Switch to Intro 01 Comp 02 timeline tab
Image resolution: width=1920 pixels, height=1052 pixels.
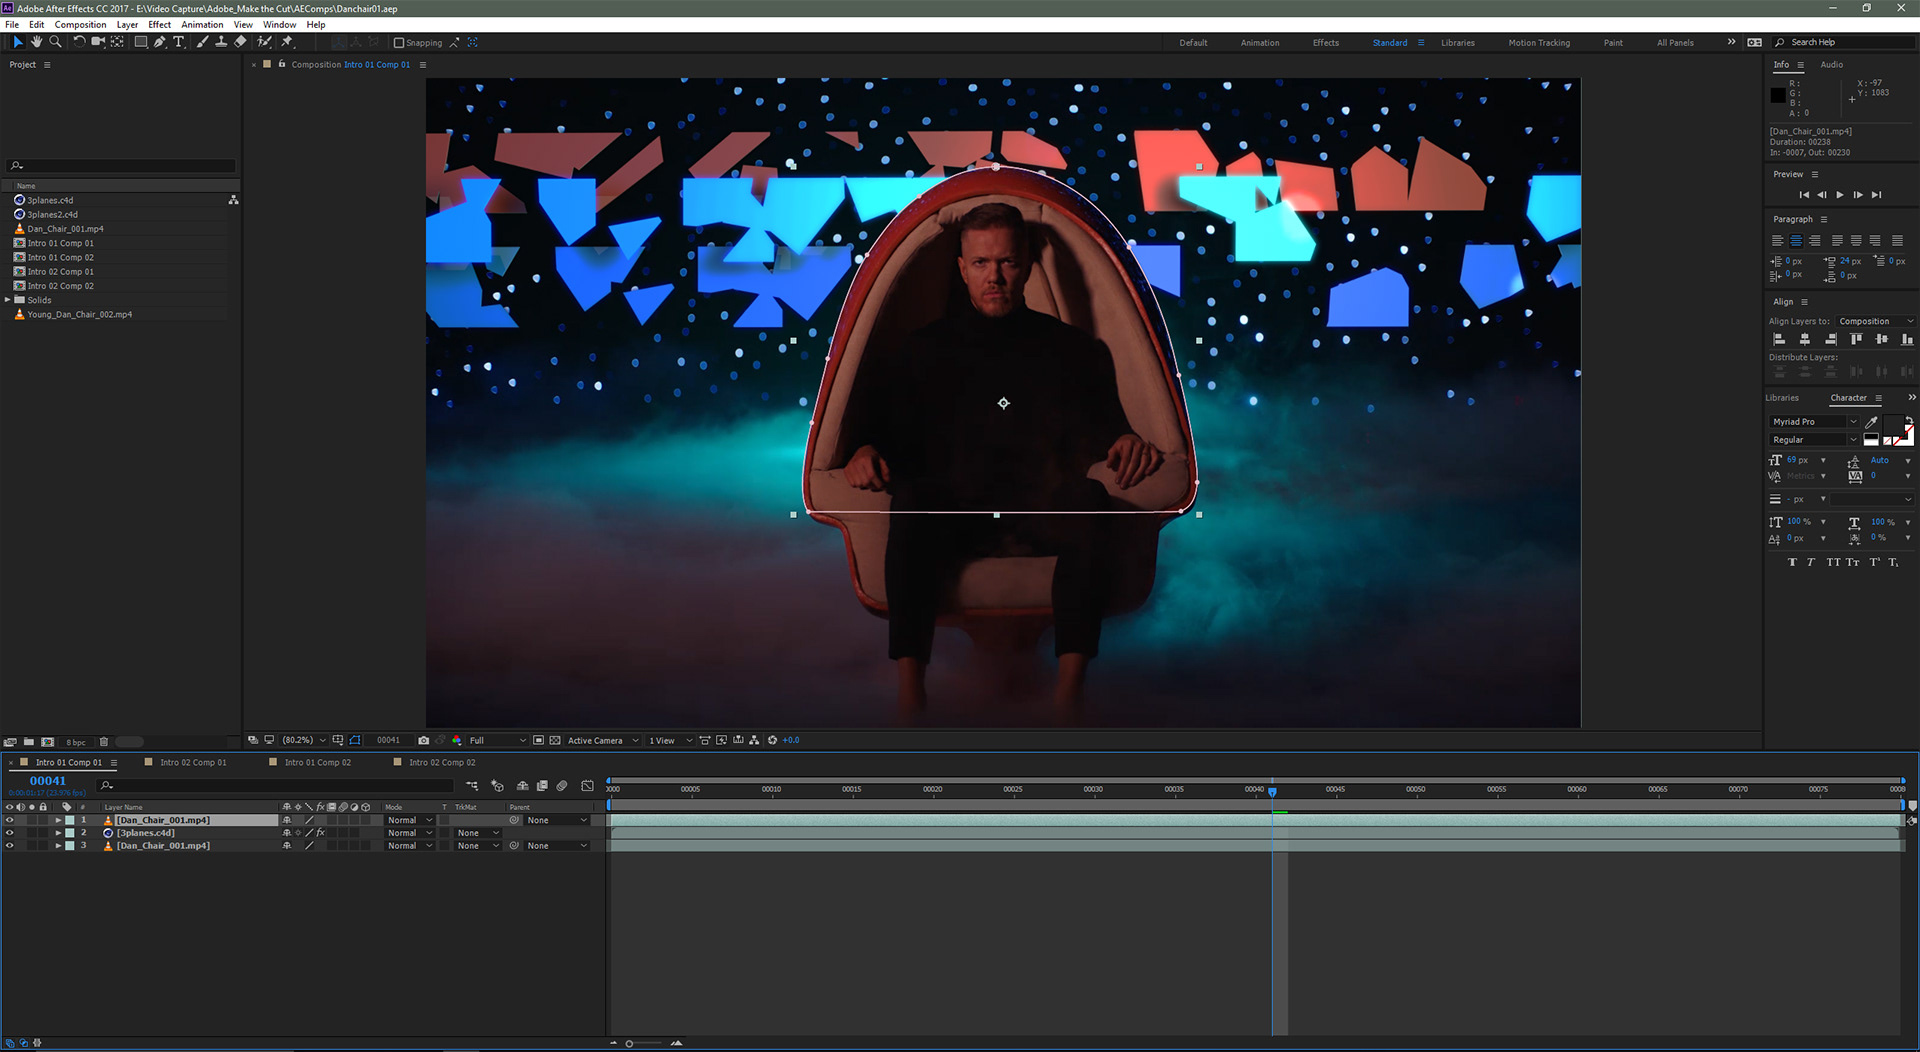click(x=317, y=763)
